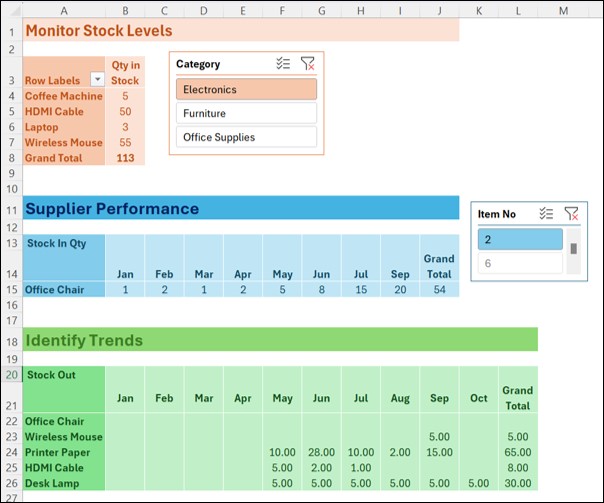Select column M header
The height and width of the screenshot is (503, 604).
tap(563, 10)
